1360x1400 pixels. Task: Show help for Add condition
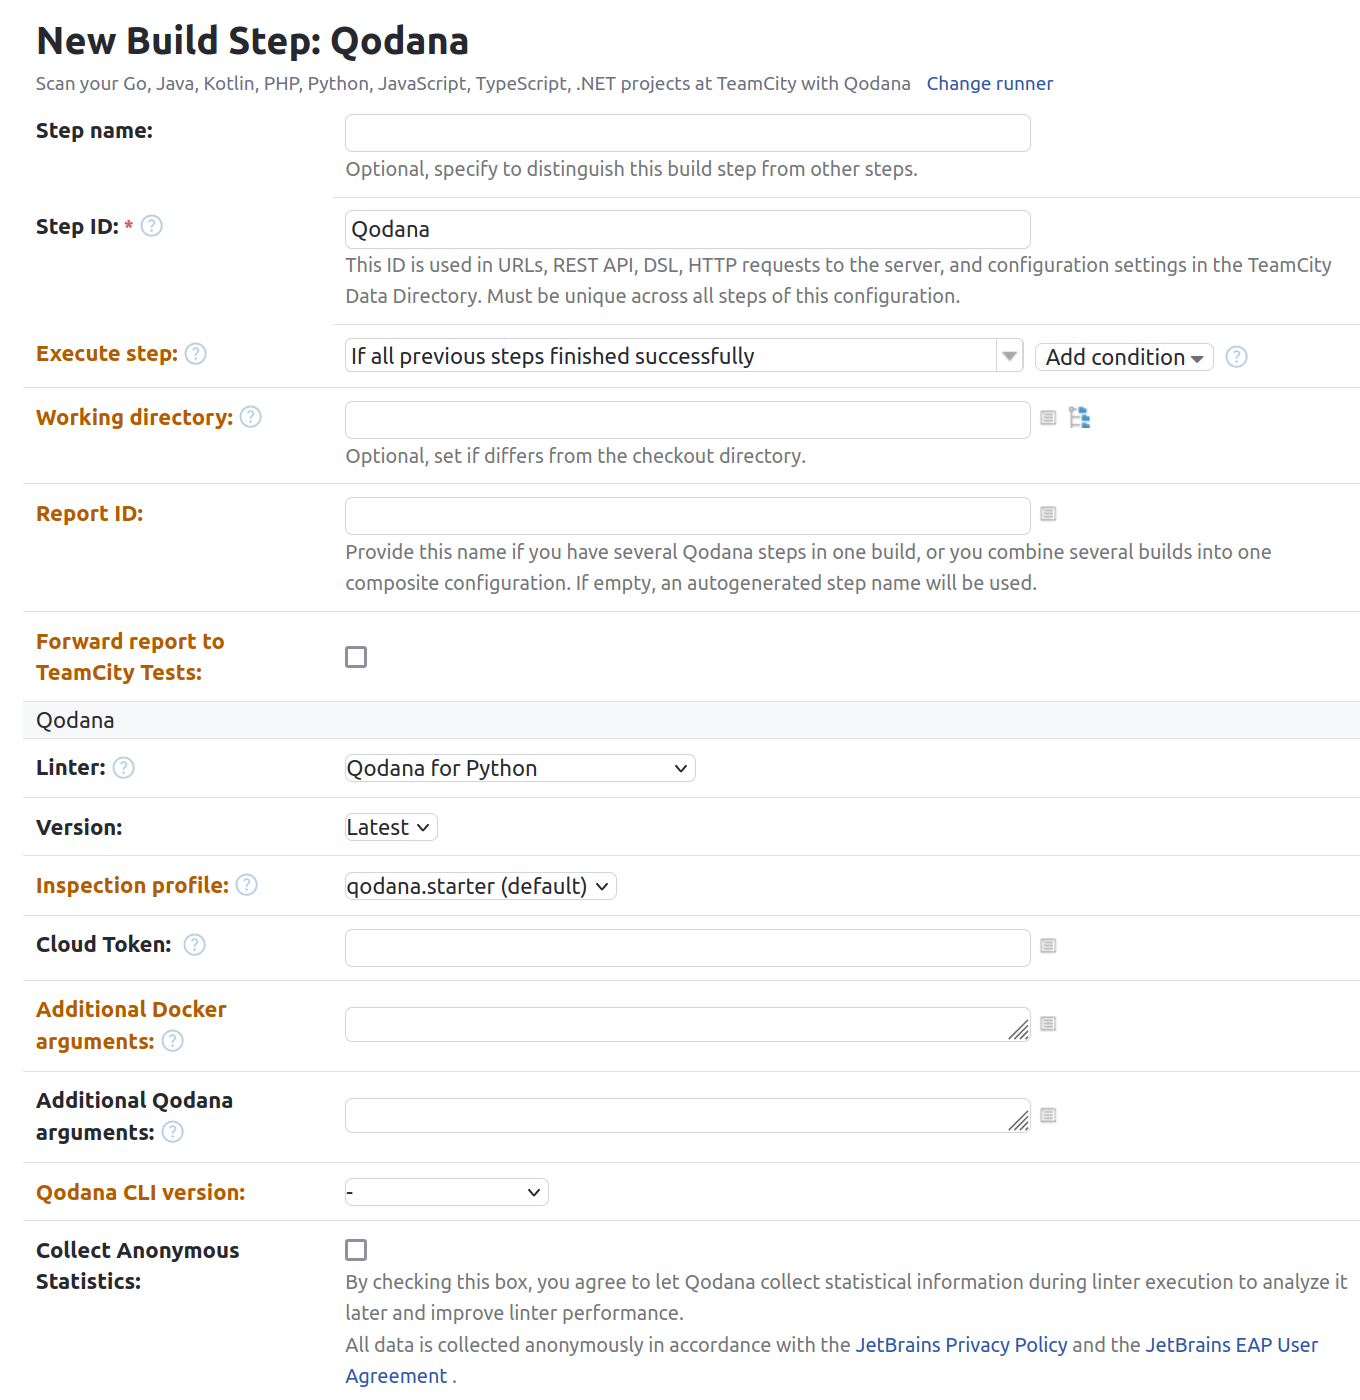[1236, 356]
